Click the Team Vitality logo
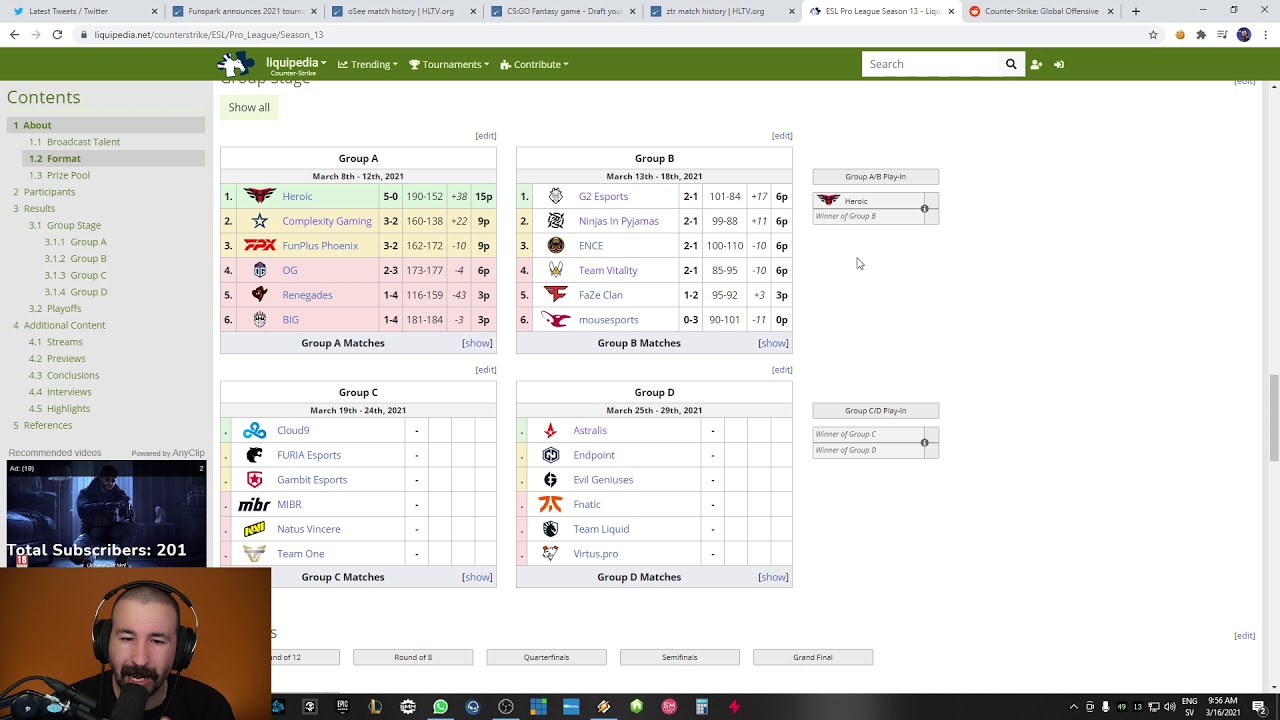Screen dimensions: 1280x720 556,270
